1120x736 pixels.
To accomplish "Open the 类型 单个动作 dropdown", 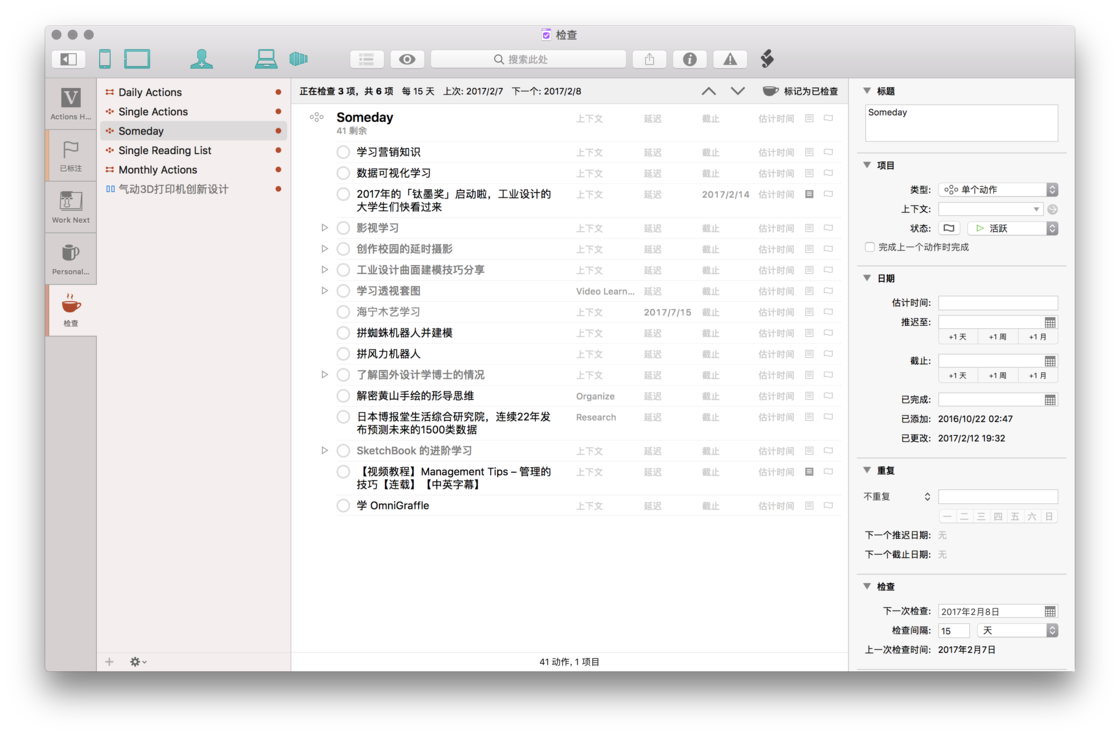I will pyautogui.click(x=998, y=189).
